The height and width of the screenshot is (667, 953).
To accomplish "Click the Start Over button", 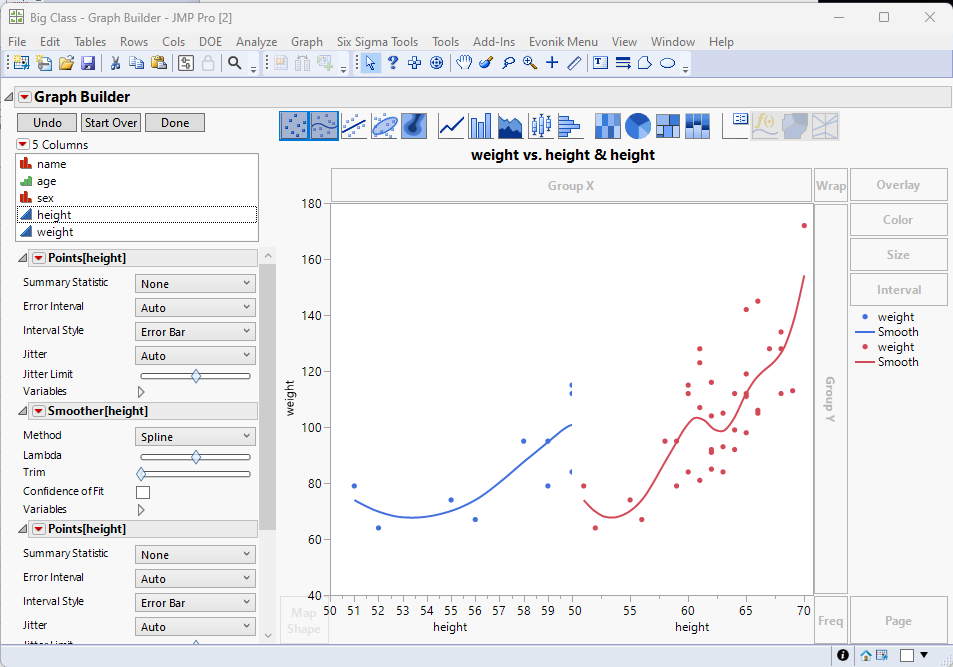I will point(111,123).
